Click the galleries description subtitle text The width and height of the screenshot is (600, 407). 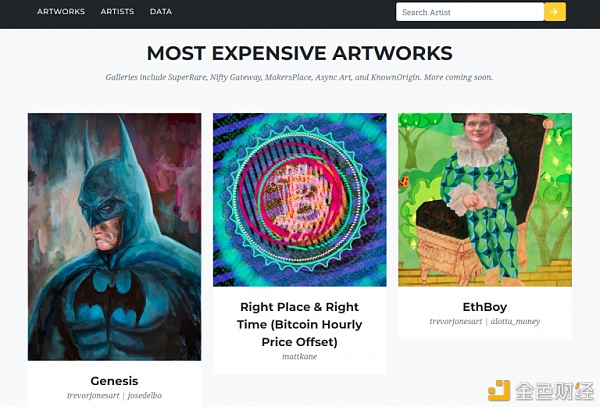(x=300, y=77)
